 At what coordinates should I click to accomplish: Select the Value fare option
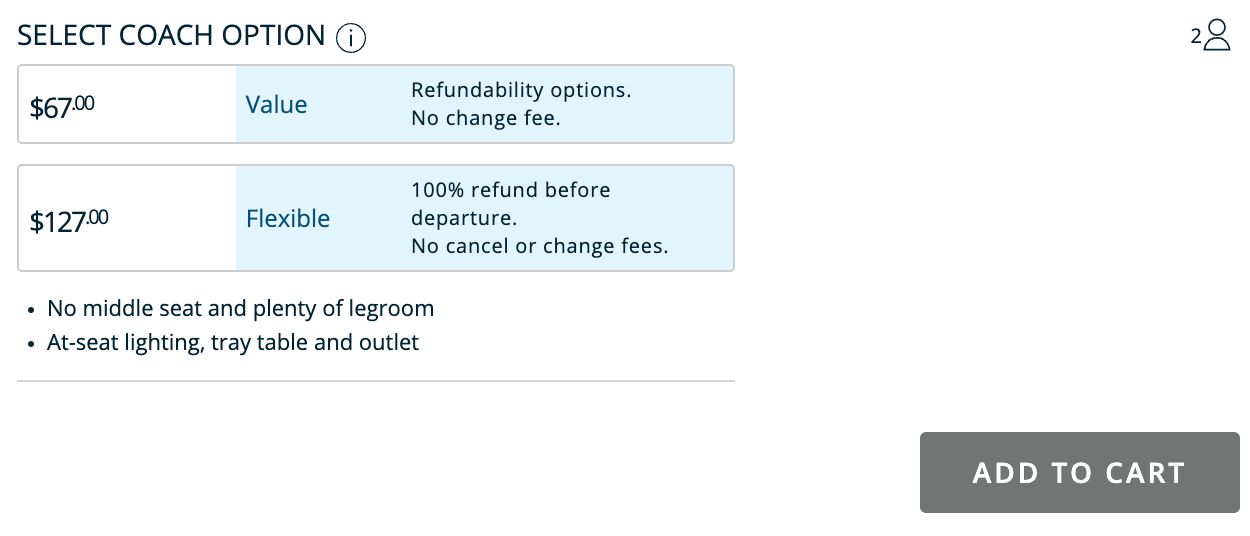[x=376, y=104]
